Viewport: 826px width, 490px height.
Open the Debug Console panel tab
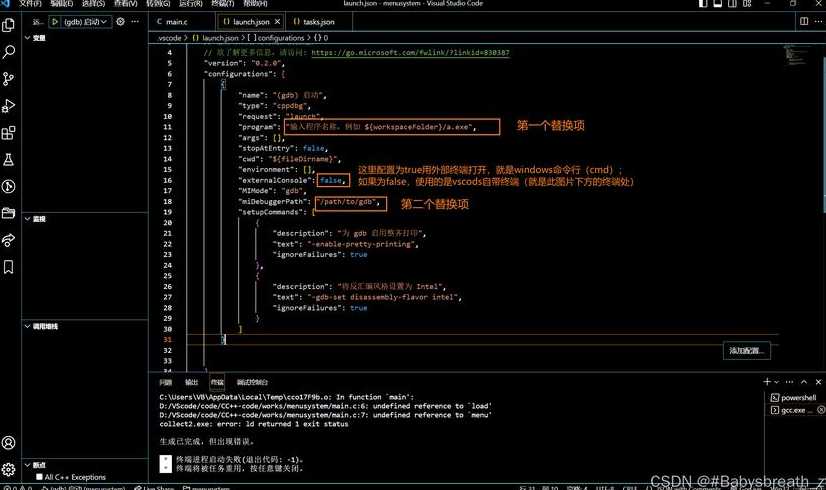click(x=252, y=382)
